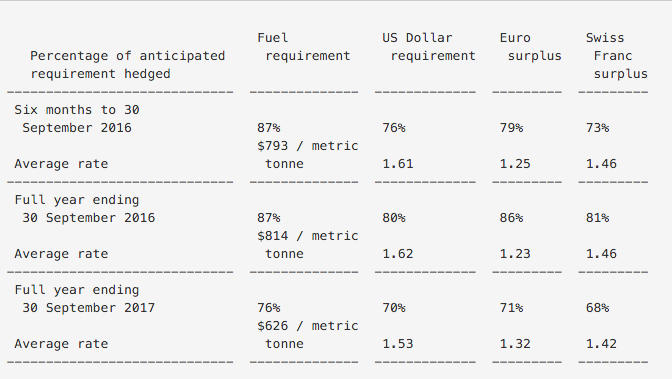This screenshot has height=379, width=672.
Task: Click the 76% US Dollar value for six months
Action: click(x=394, y=128)
